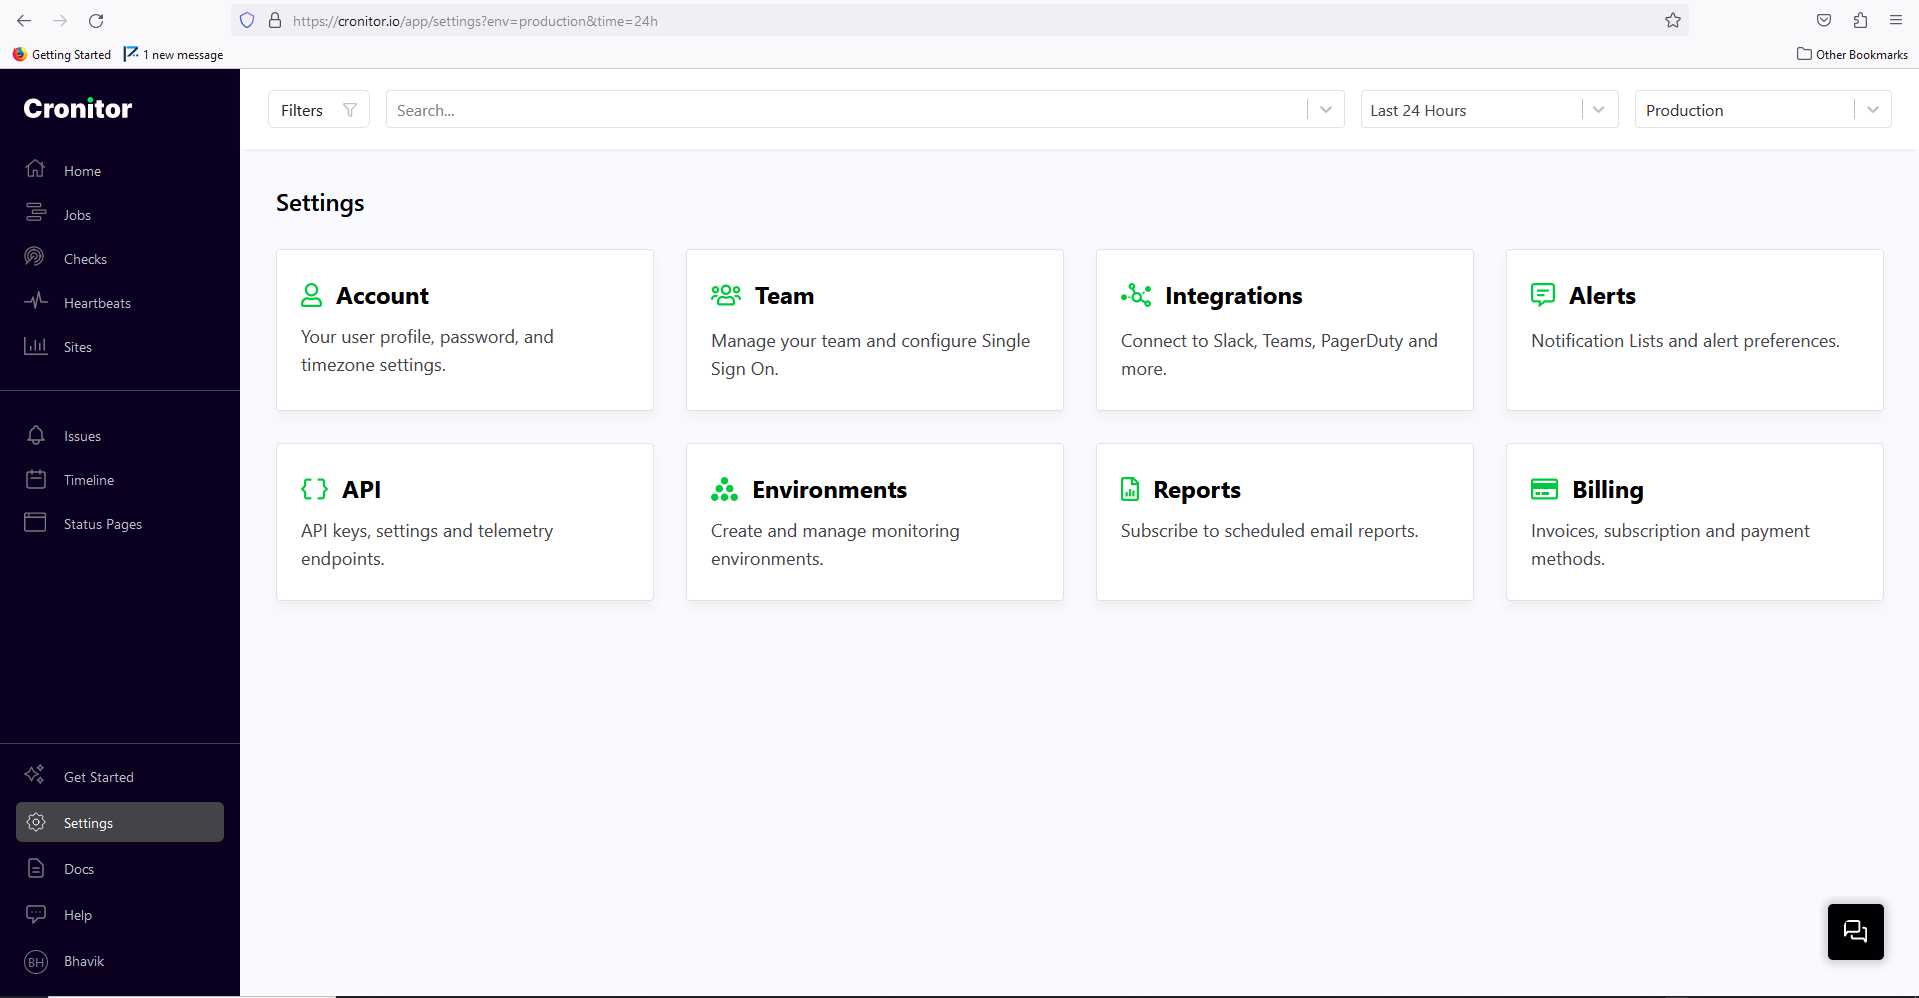Viewport: 1919px width, 998px height.
Task: Expand the Last 24 Hours dropdown
Action: click(x=1598, y=110)
